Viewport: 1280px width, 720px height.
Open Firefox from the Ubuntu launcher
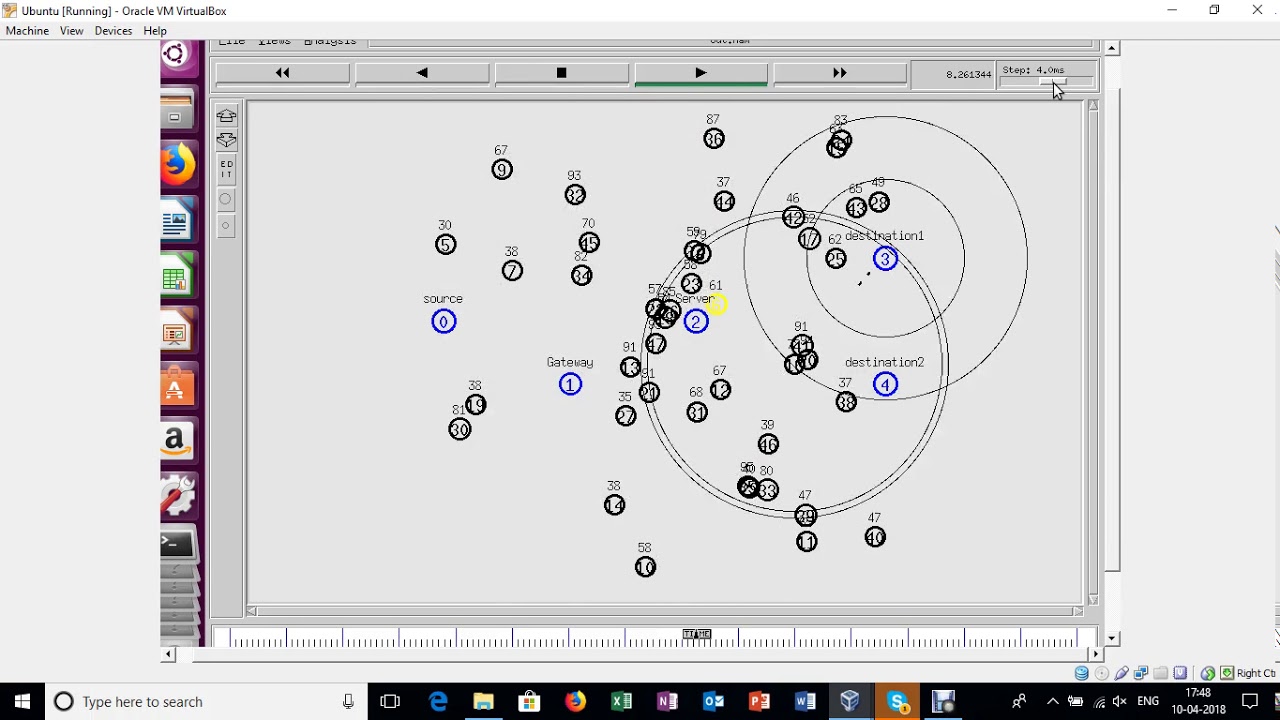point(177,165)
